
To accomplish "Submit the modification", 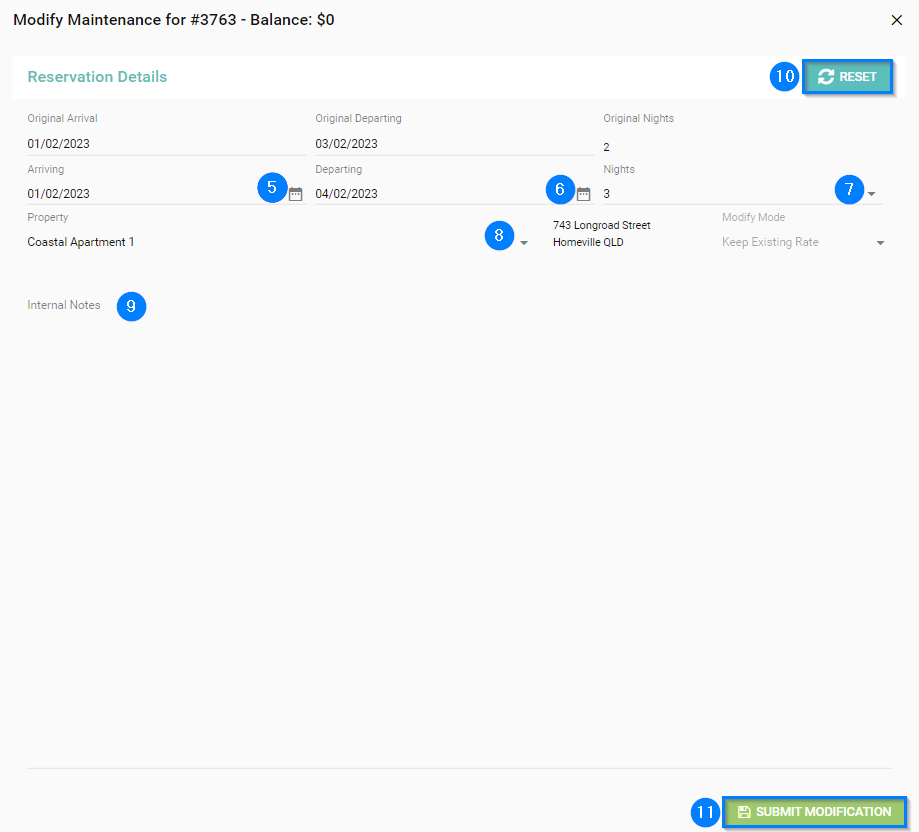I will coord(813,812).
